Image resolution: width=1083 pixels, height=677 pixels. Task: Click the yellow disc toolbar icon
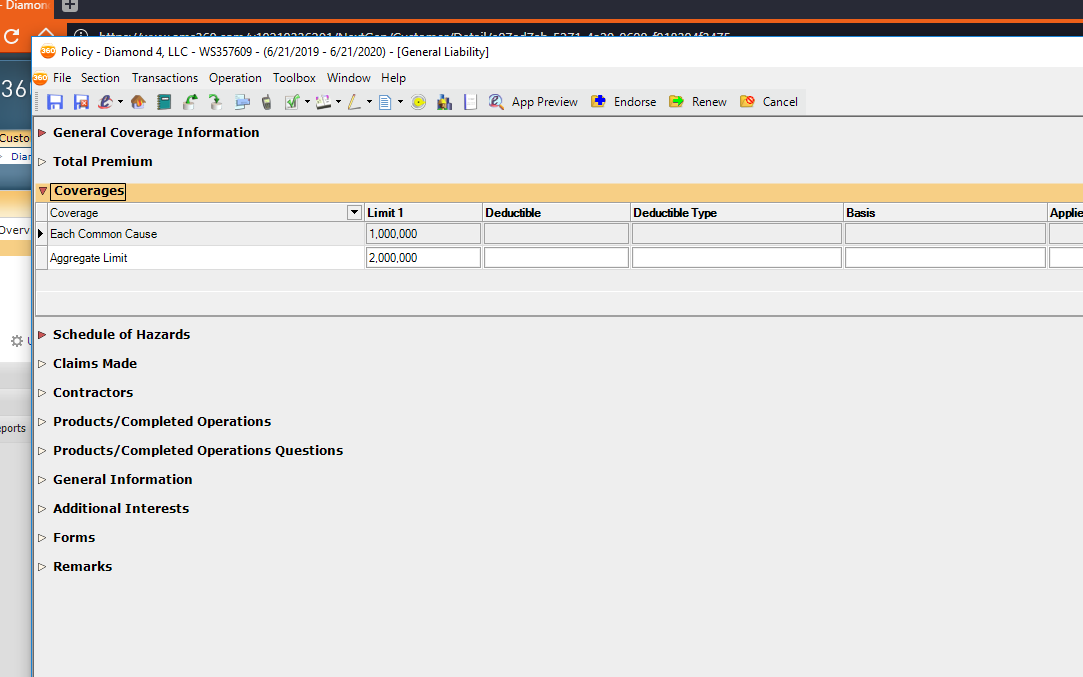pyautogui.click(x=419, y=102)
